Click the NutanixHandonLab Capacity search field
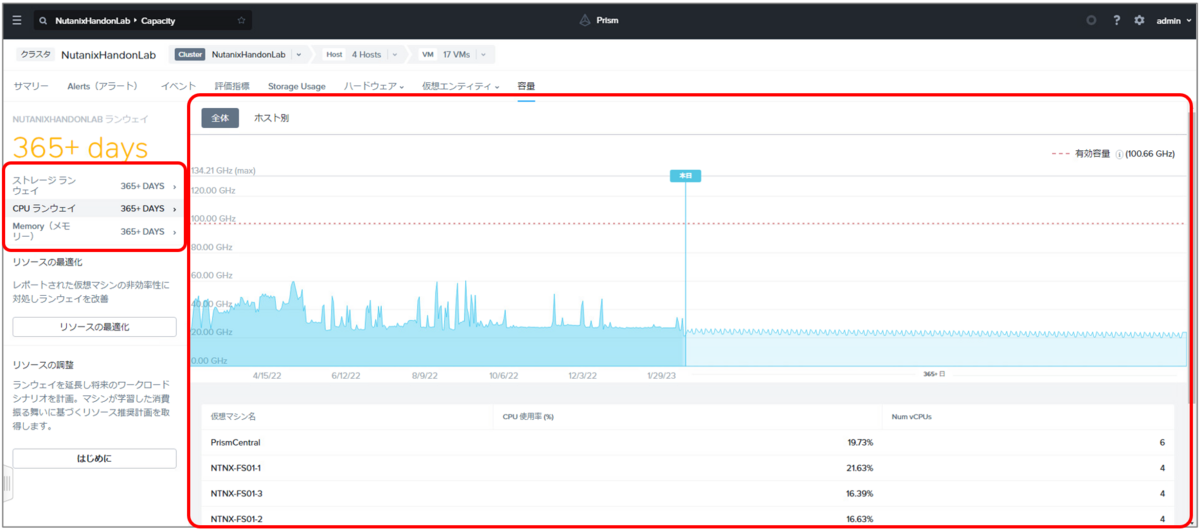 click(x=142, y=20)
